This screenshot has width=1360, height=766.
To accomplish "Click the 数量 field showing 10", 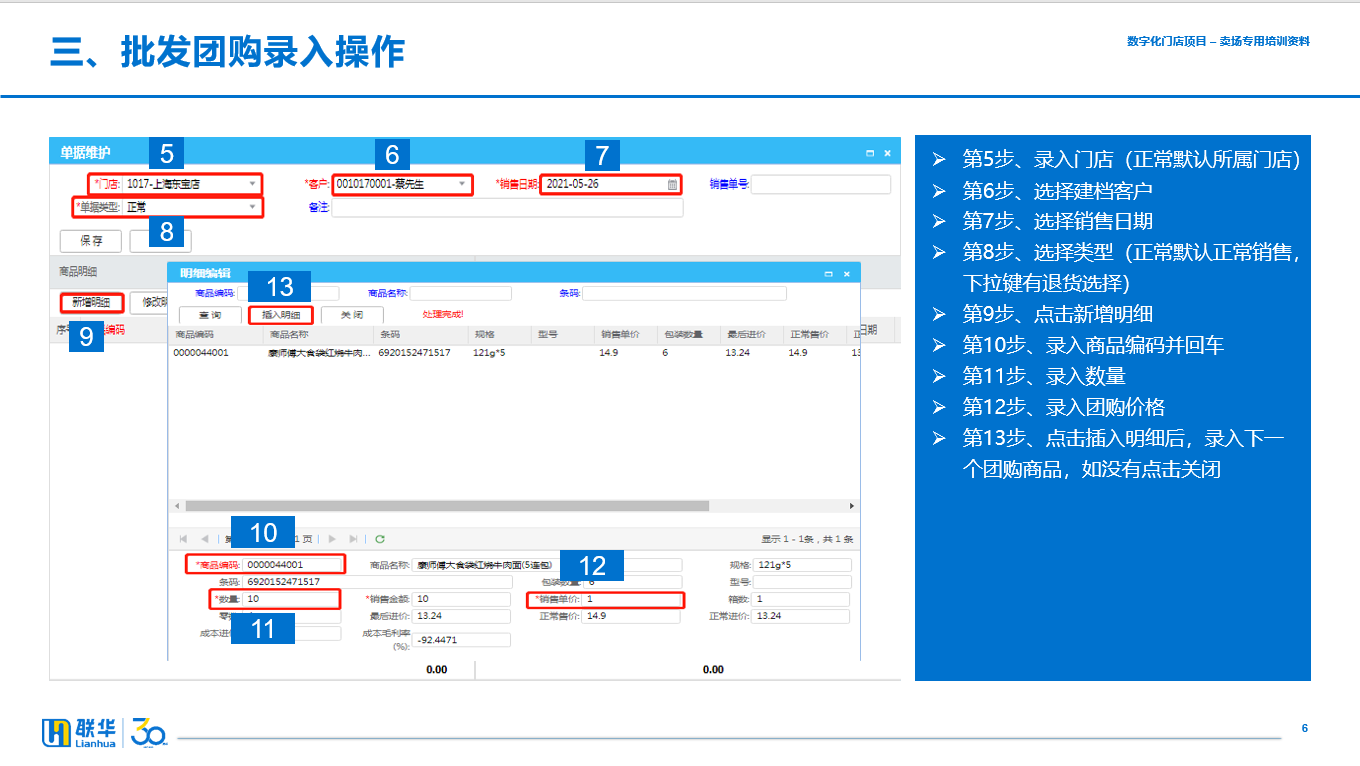I will pyautogui.click(x=292, y=599).
